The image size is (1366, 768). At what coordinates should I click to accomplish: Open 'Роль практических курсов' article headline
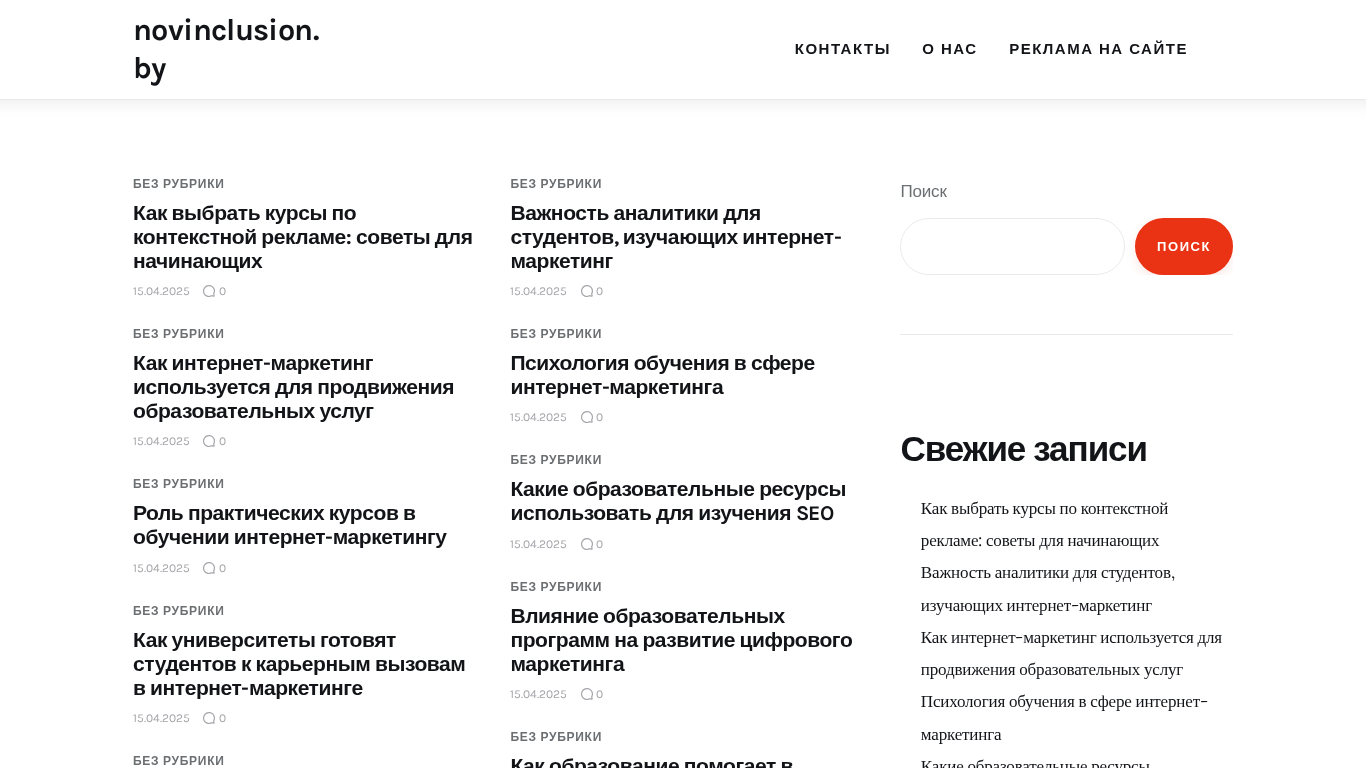pos(289,525)
